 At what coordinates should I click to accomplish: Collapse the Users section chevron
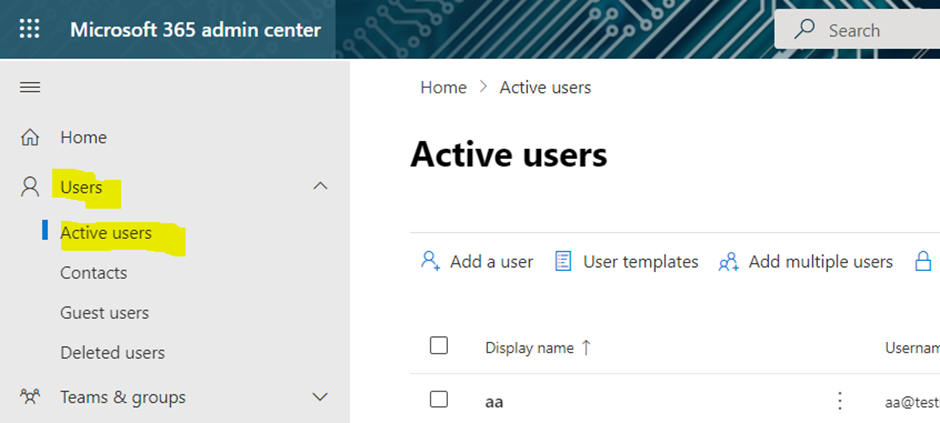pos(321,186)
